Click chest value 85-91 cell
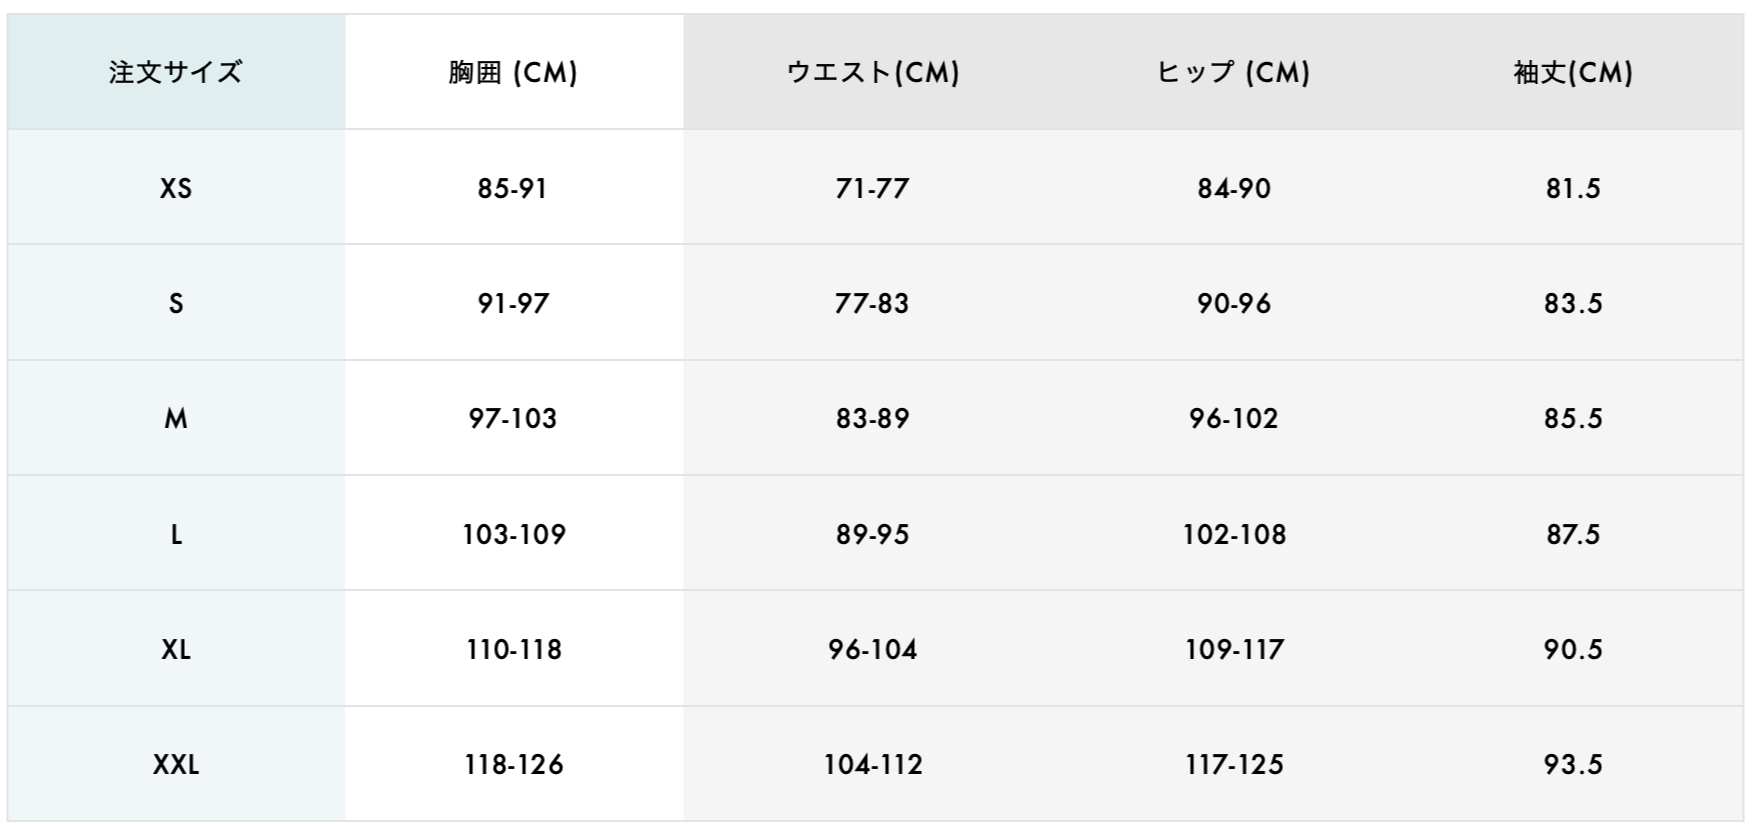The width and height of the screenshot is (1752, 824). (x=513, y=188)
